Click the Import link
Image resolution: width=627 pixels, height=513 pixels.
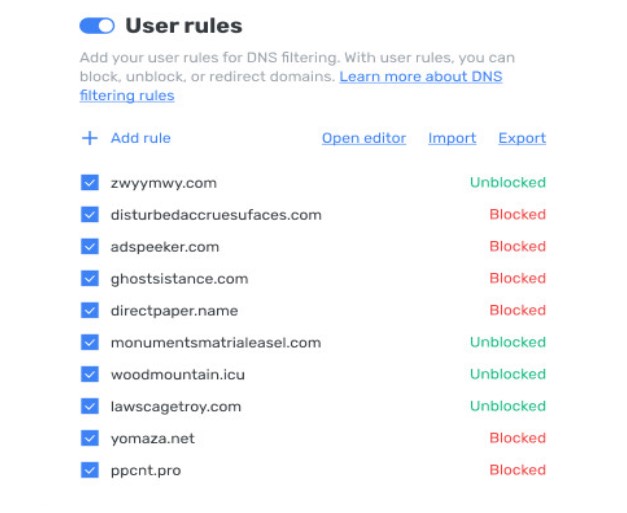tap(452, 138)
